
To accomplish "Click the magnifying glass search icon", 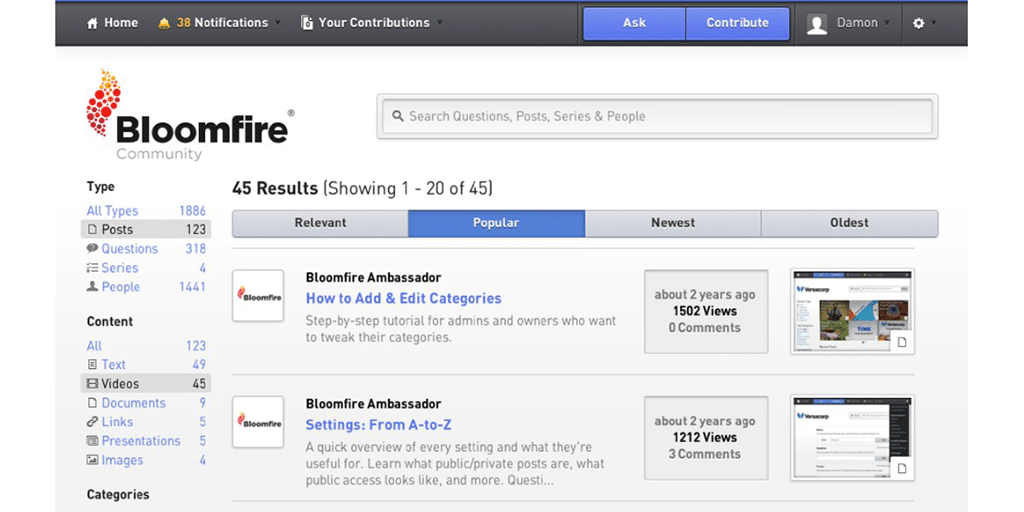I will pos(397,116).
